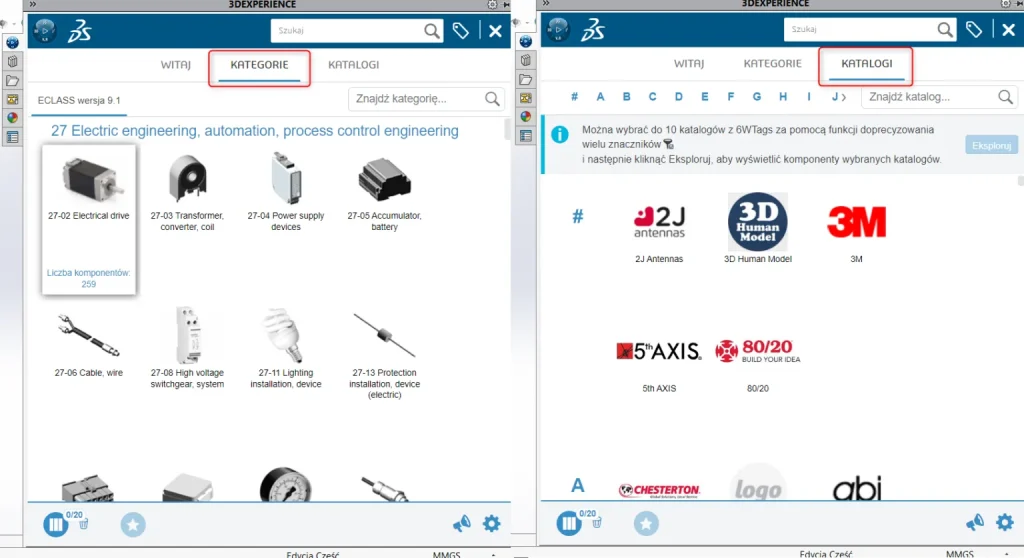Open compare basket icon in right panel
Image resolution: width=1024 pixels, height=558 pixels.
pos(569,523)
